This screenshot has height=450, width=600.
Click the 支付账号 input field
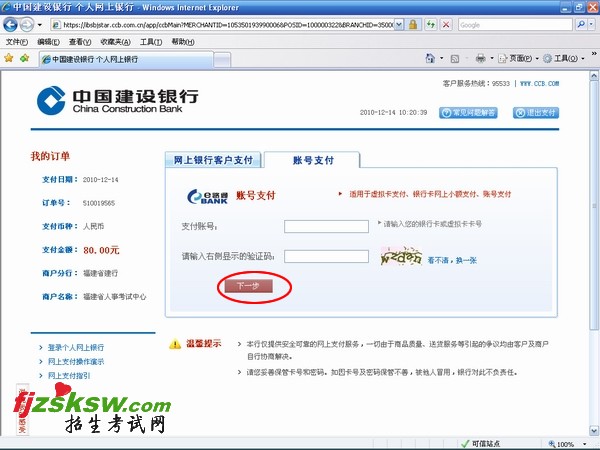[326, 226]
